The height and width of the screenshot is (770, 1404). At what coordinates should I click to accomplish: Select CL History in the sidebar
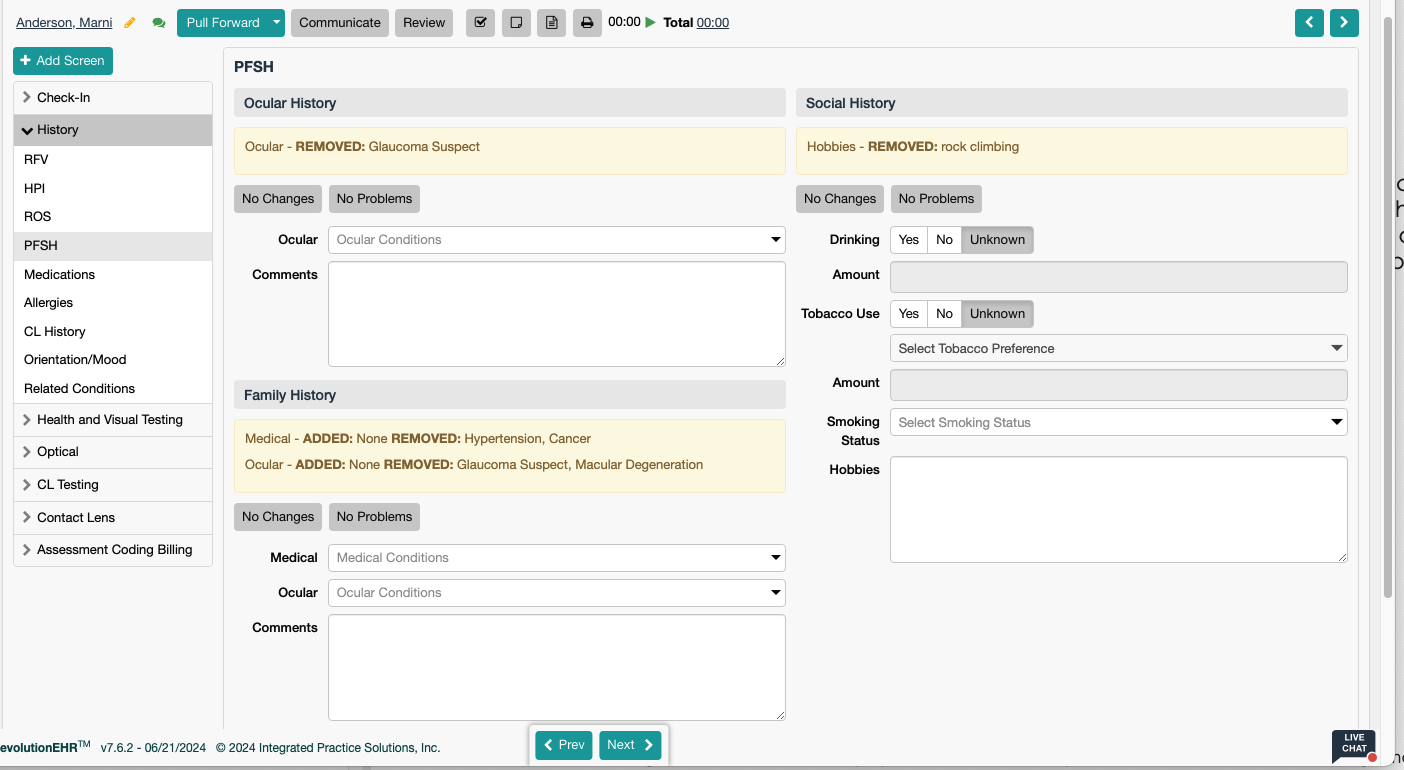pyautogui.click(x=113, y=332)
